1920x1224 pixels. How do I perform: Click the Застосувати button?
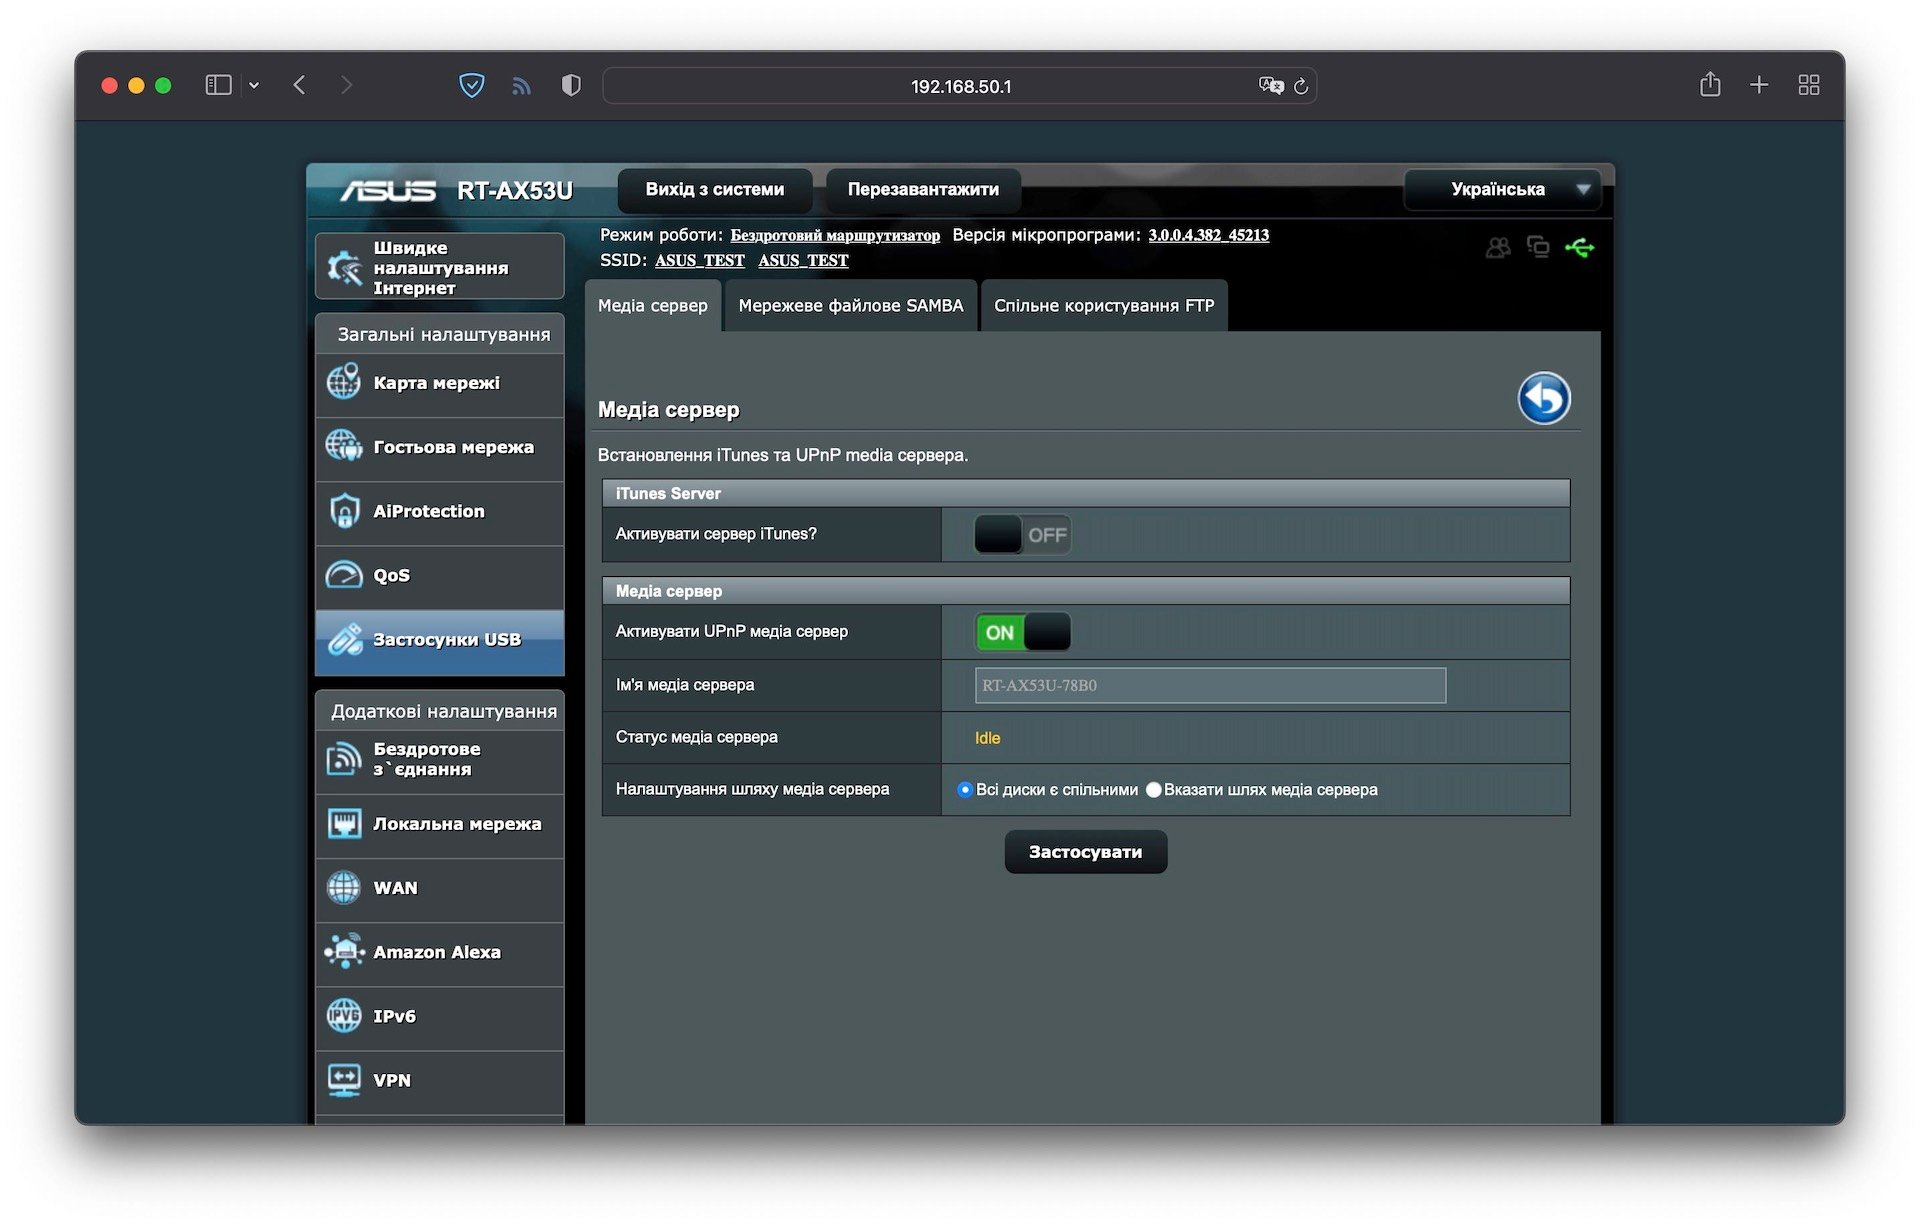(x=1085, y=851)
